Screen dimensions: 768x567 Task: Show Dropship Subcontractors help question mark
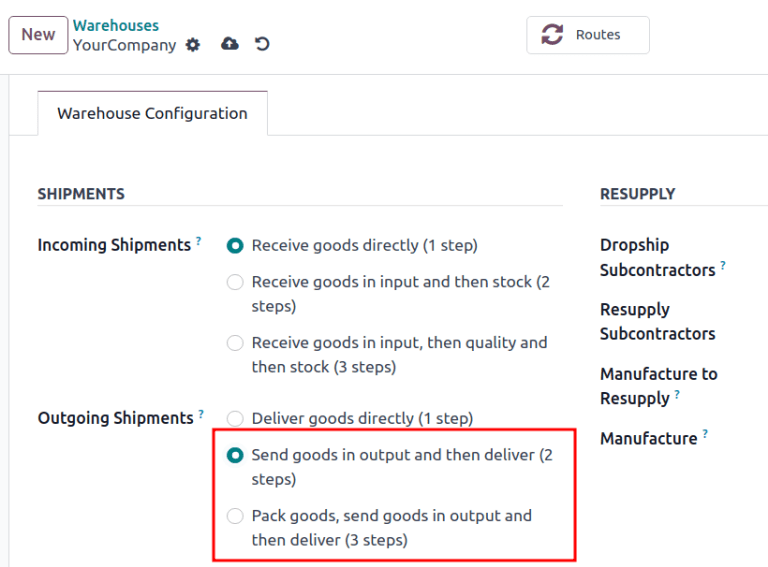pyautogui.click(x=723, y=266)
